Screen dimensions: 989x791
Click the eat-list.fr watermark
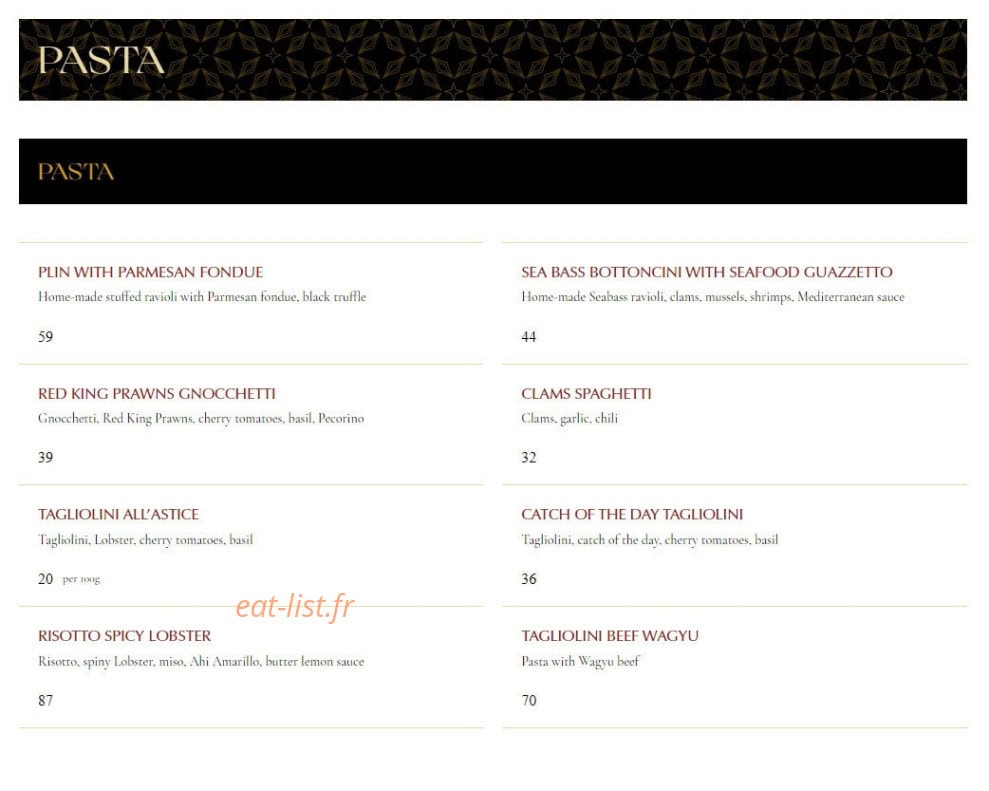295,606
